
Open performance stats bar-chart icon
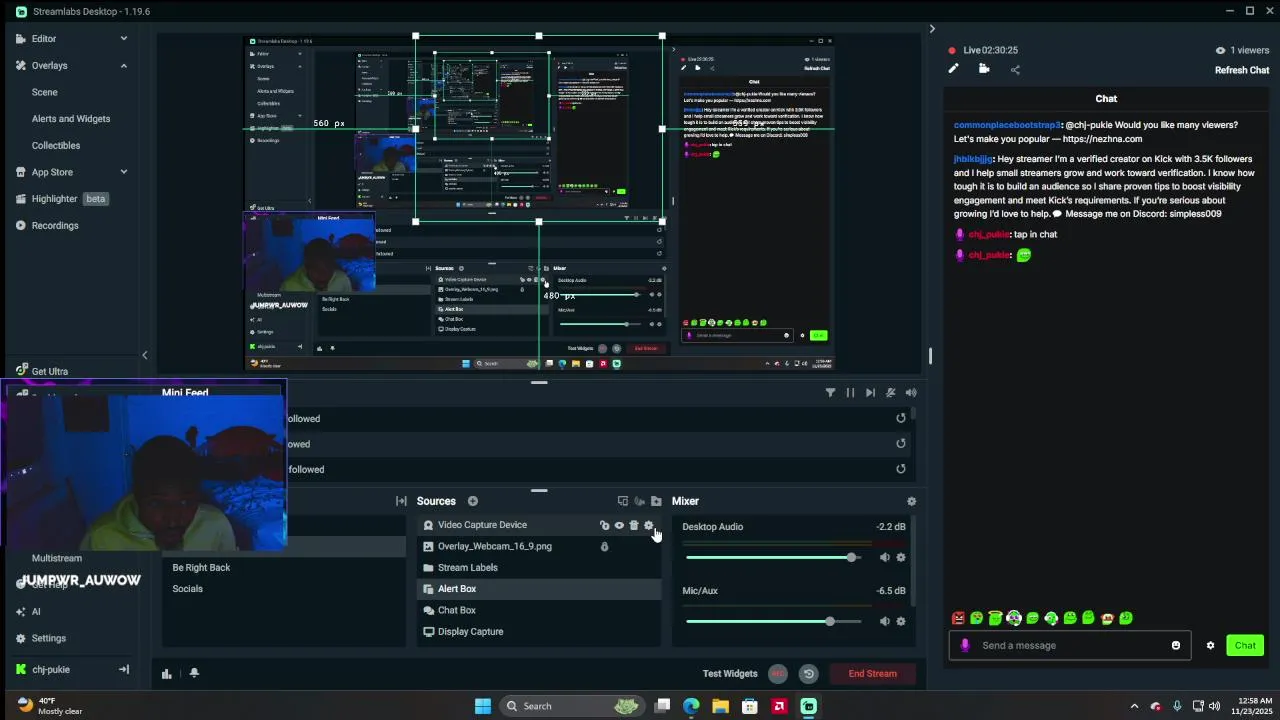coord(167,673)
